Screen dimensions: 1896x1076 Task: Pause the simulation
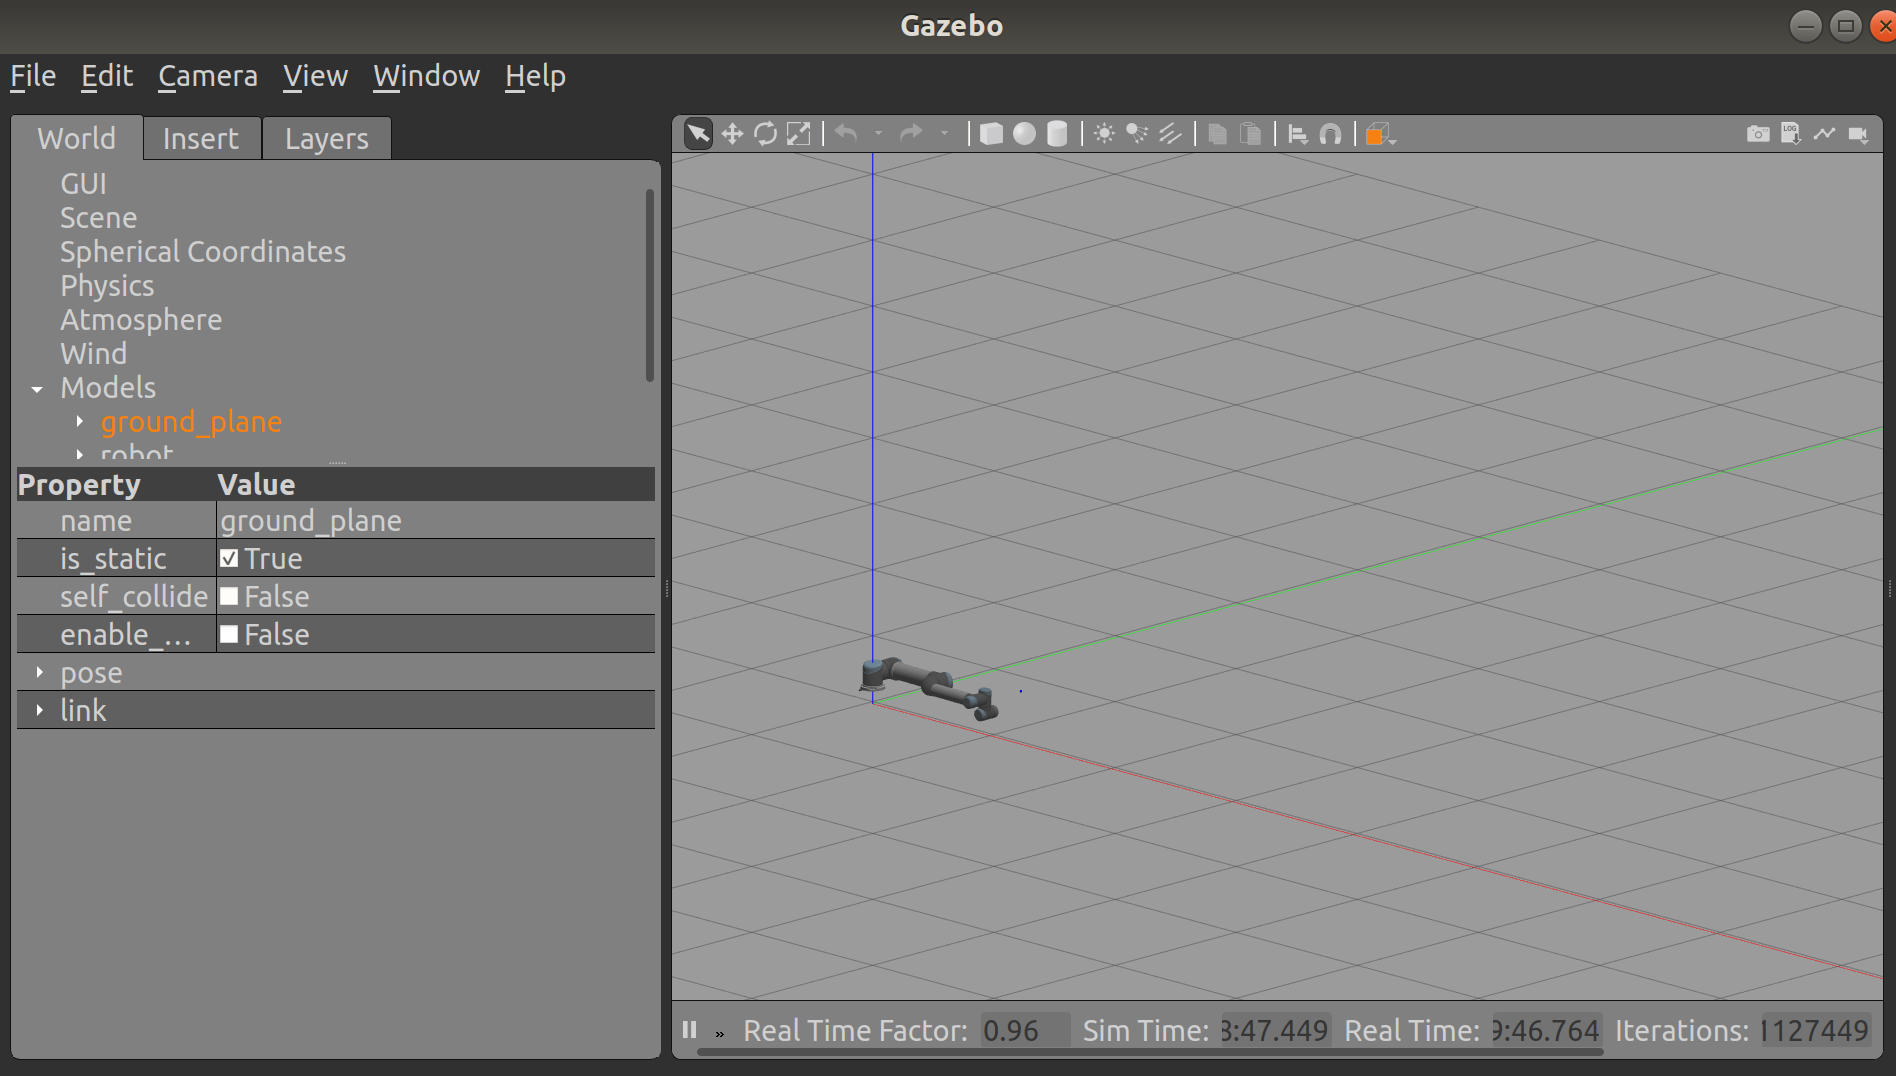(x=689, y=1029)
